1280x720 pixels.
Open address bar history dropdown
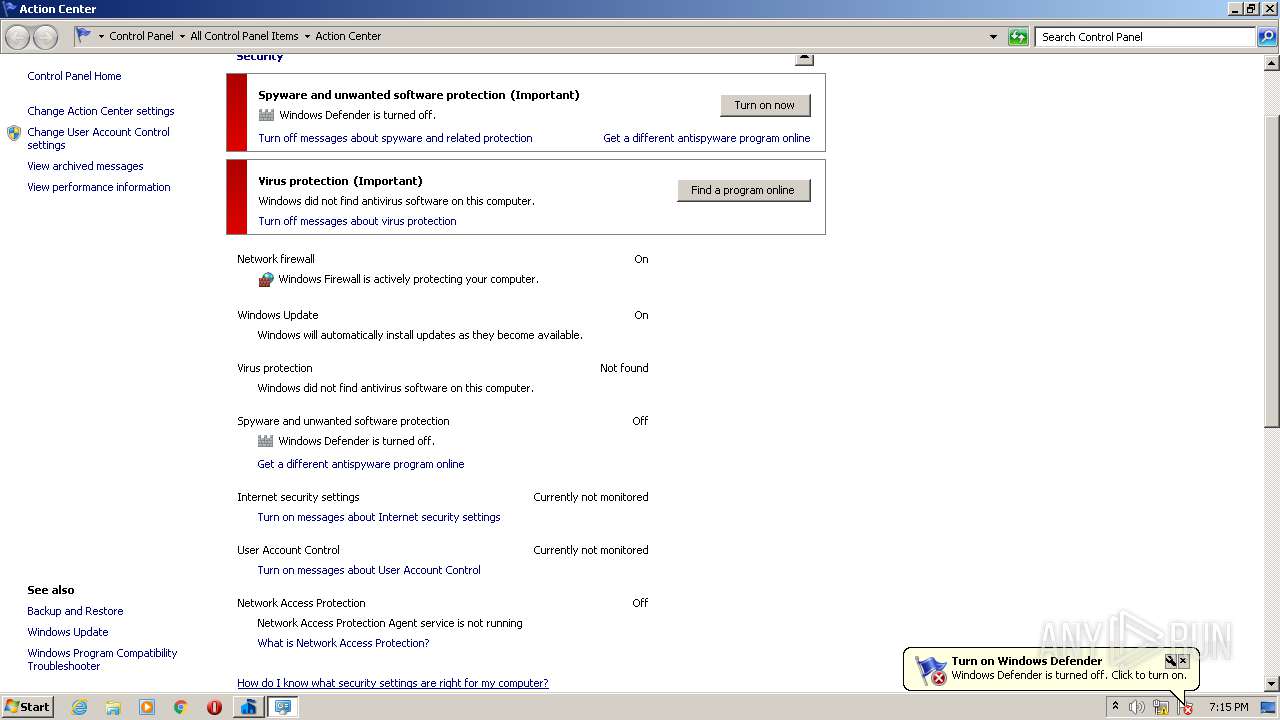coord(993,37)
